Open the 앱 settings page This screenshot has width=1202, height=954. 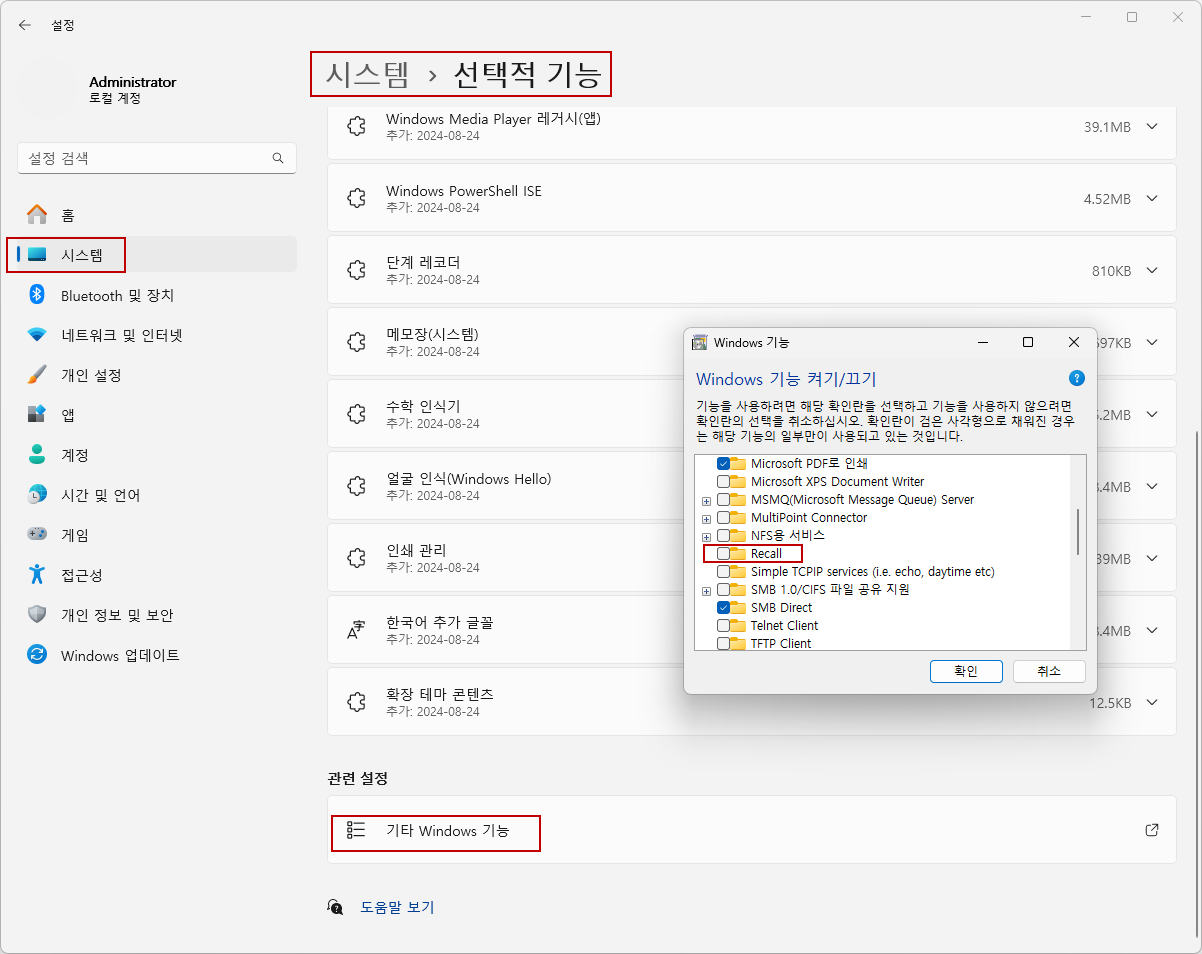[x=157, y=415]
